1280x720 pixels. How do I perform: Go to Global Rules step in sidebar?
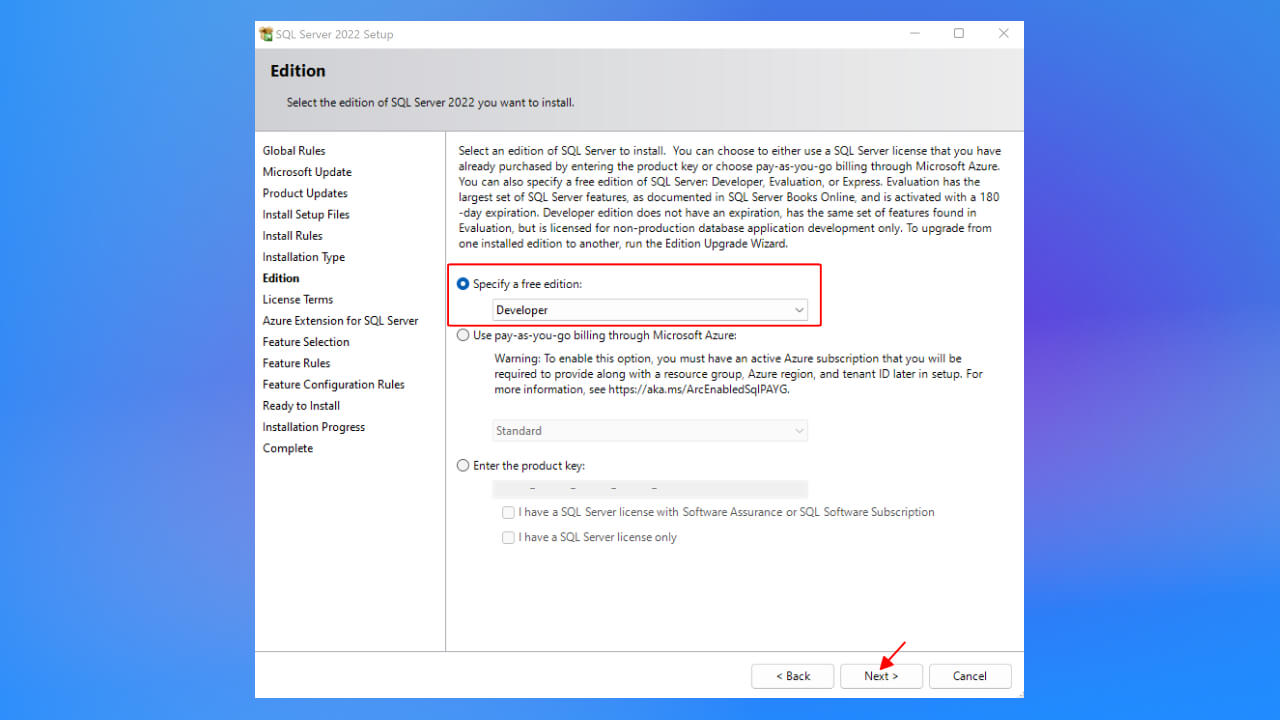(x=294, y=151)
